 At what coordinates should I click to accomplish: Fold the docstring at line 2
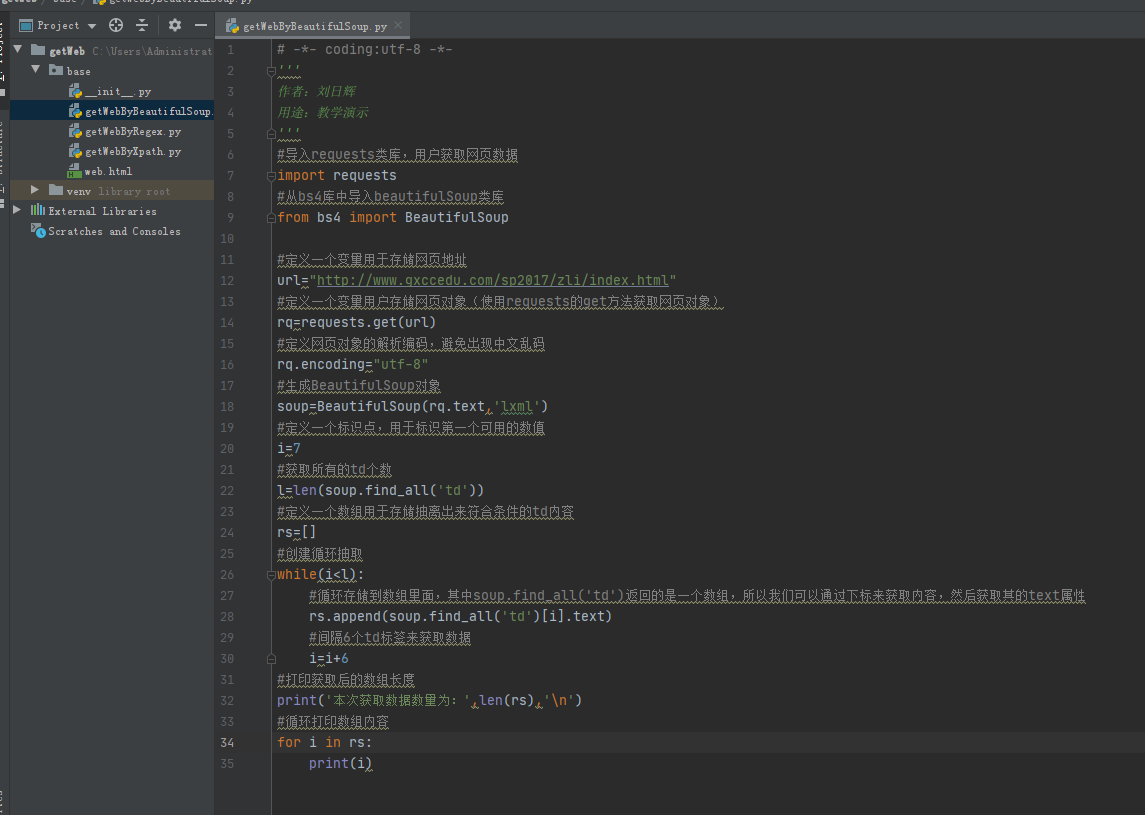point(270,71)
